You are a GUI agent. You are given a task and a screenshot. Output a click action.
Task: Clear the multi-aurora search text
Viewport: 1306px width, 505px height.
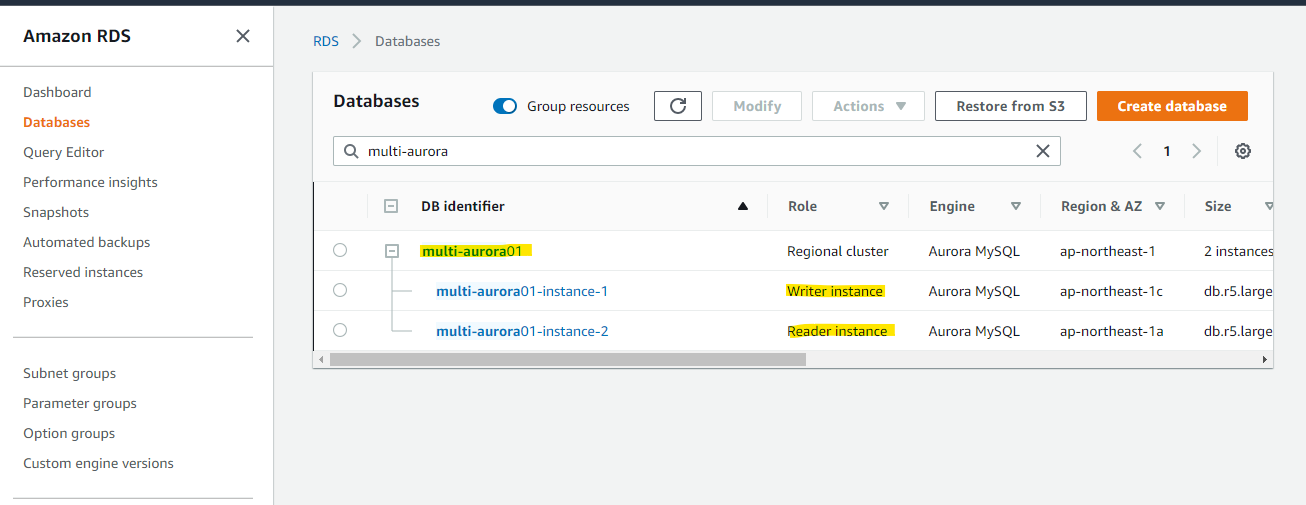coord(1043,151)
